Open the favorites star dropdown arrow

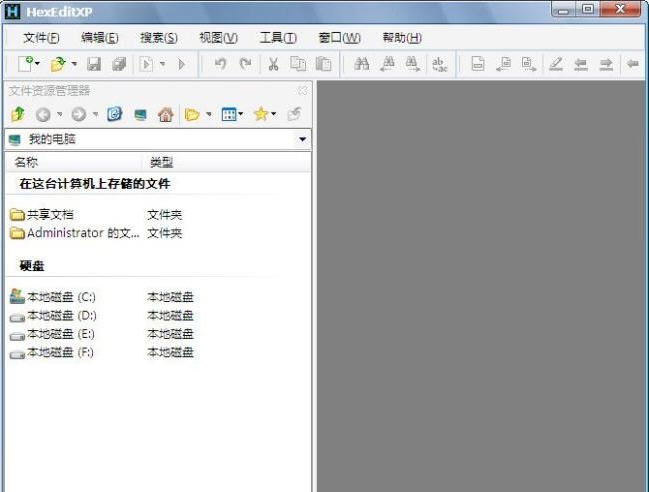click(274, 114)
